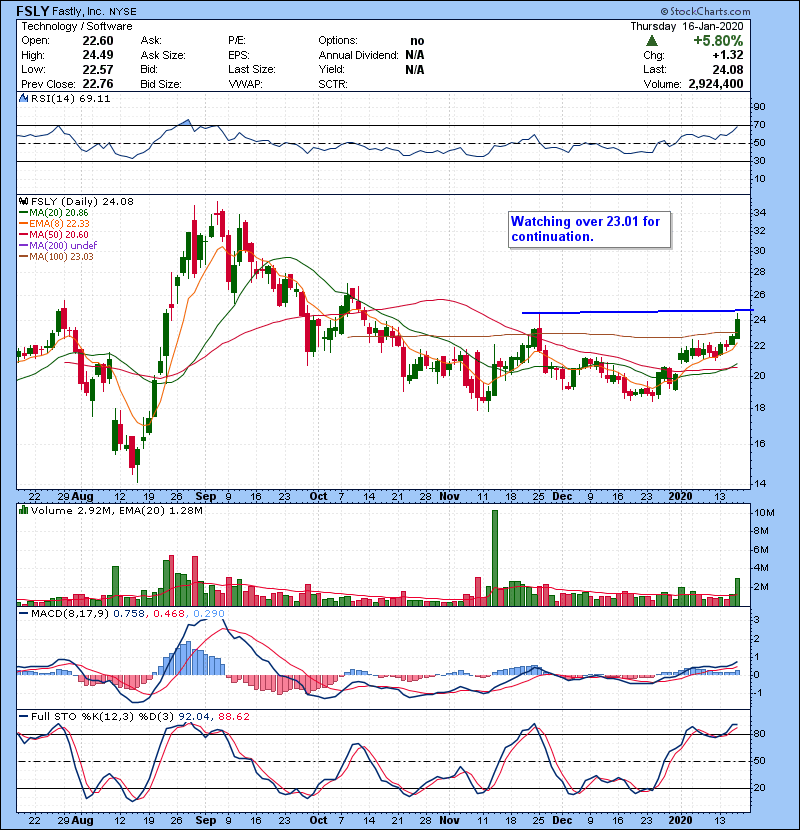Image resolution: width=800 pixels, height=830 pixels.
Task: Click the MA(200) undef legend entry
Action: tap(58, 245)
